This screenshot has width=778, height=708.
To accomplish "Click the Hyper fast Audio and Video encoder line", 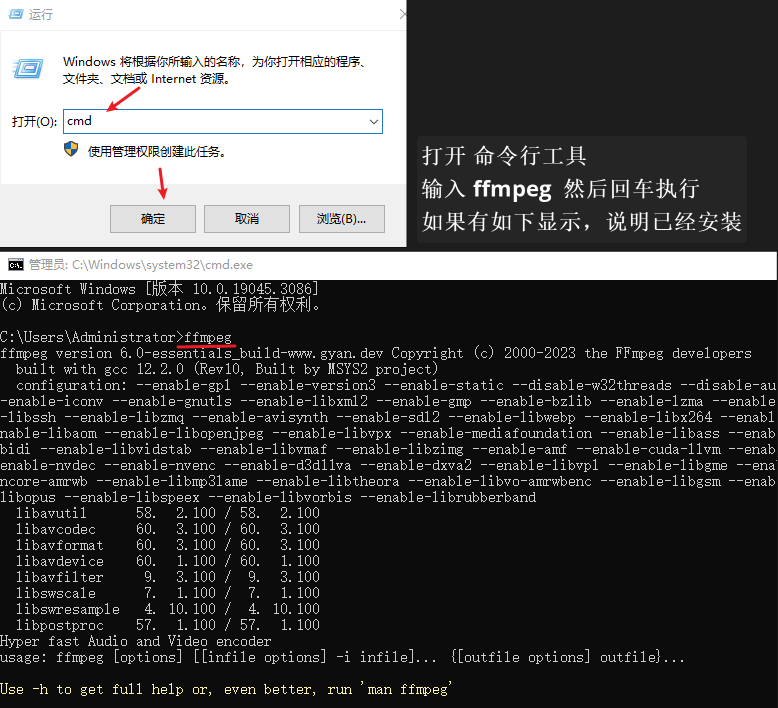I will click(135, 641).
